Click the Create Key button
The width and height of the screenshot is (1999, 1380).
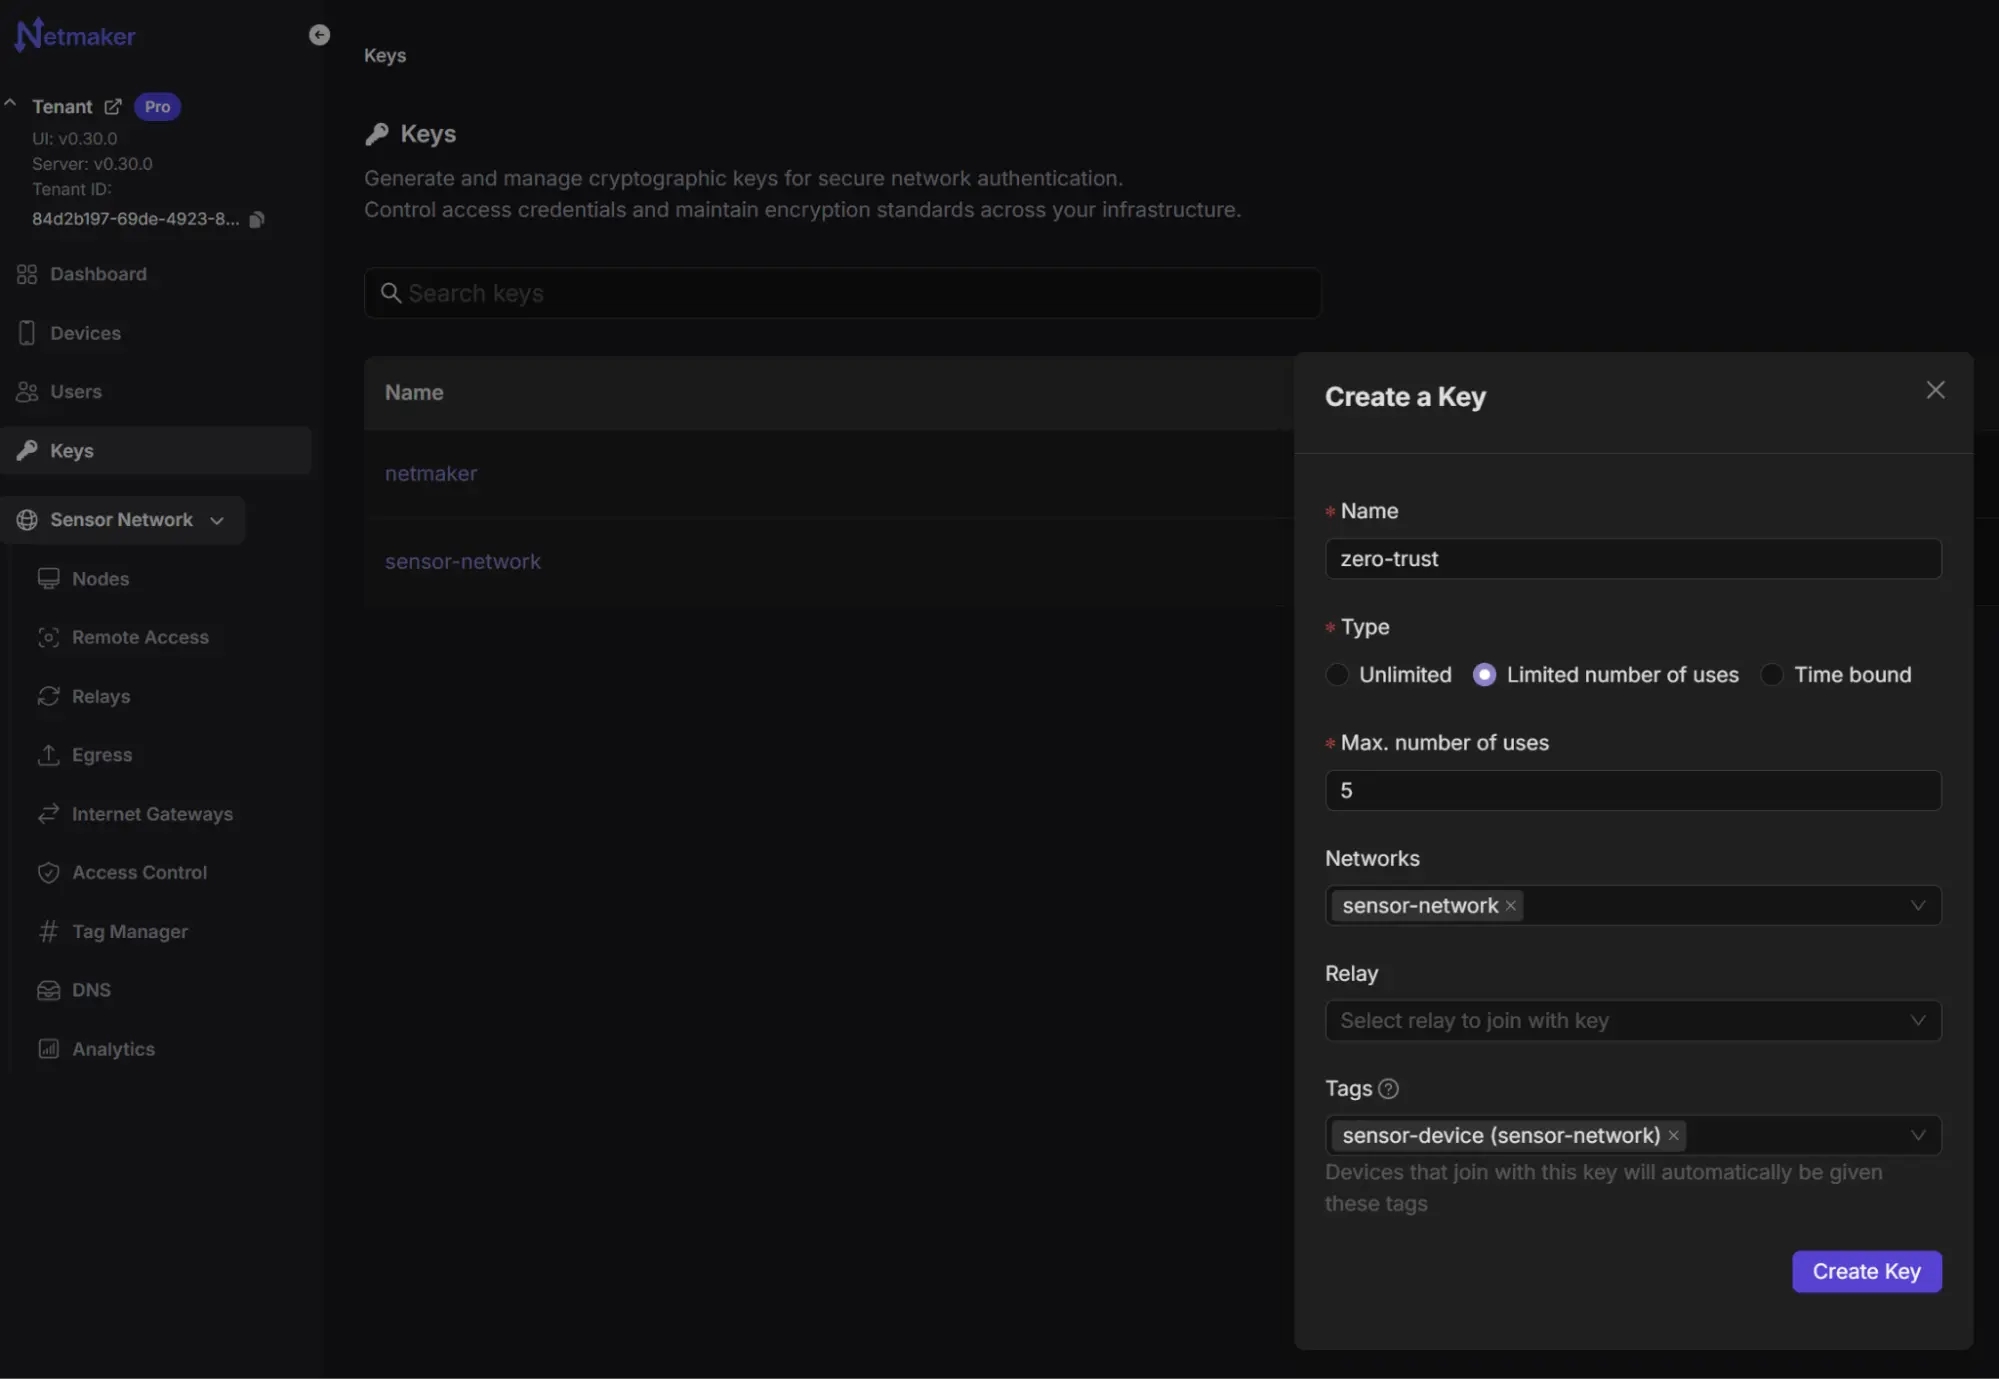pos(1866,1272)
